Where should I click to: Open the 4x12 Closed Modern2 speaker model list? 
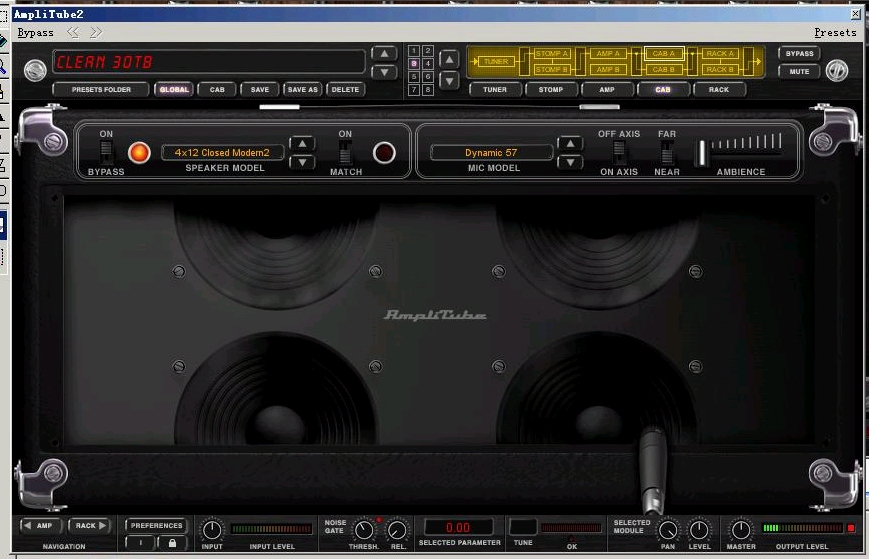click(x=222, y=152)
